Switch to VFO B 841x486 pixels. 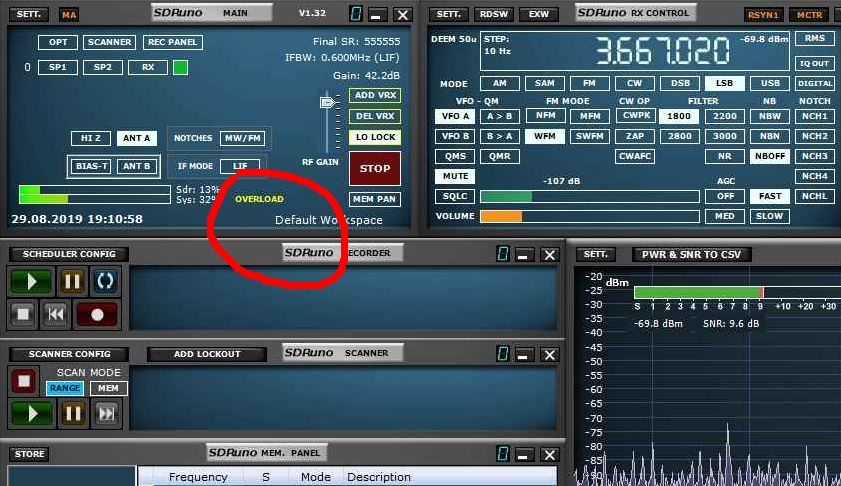tap(455, 136)
